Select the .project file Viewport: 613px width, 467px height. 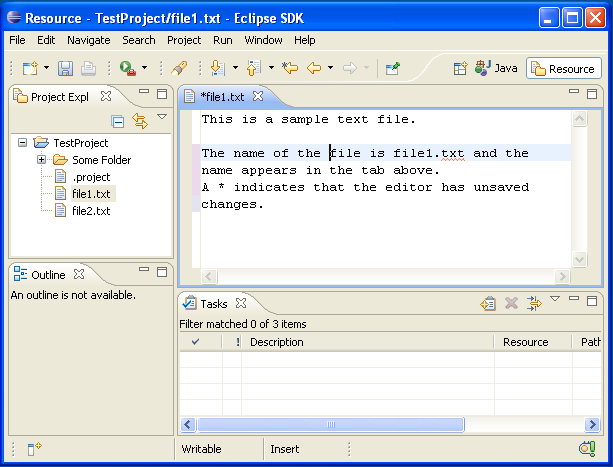click(x=91, y=177)
